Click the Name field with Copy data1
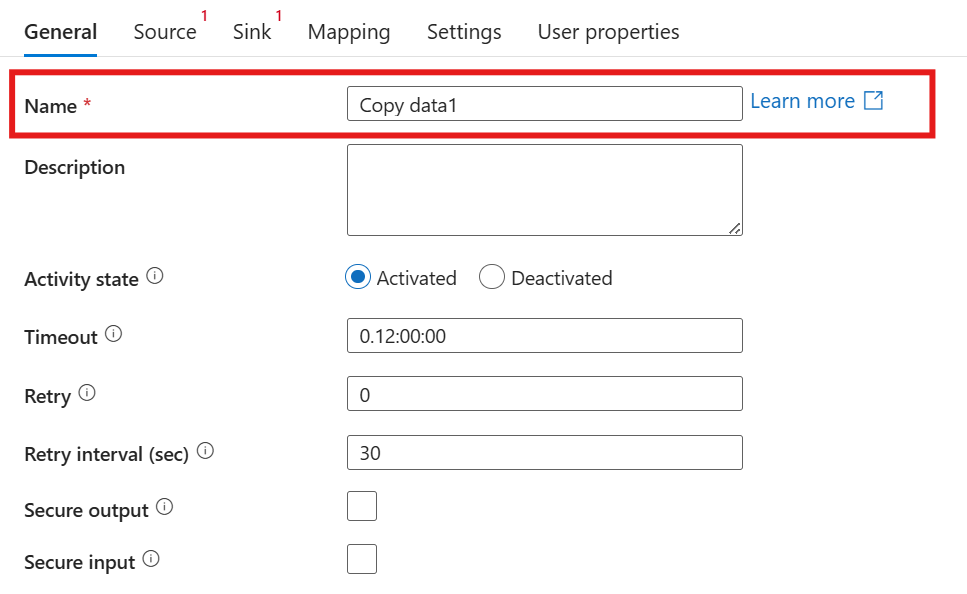The image size is (967, 594). [x=544, y=104]
